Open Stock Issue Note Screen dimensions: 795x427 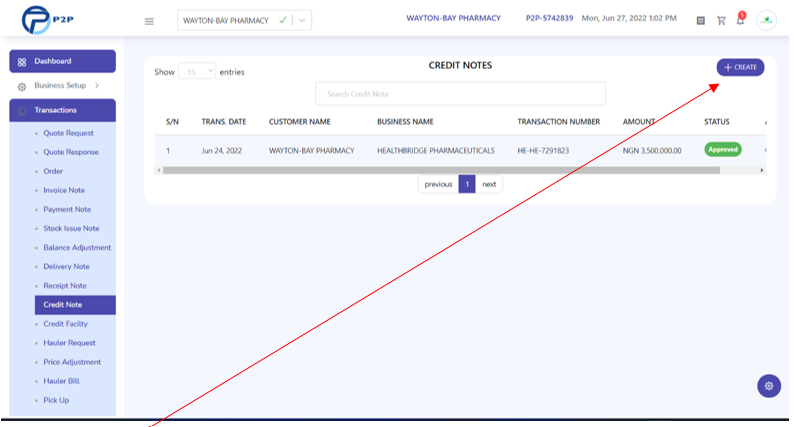tap(71, 228)
